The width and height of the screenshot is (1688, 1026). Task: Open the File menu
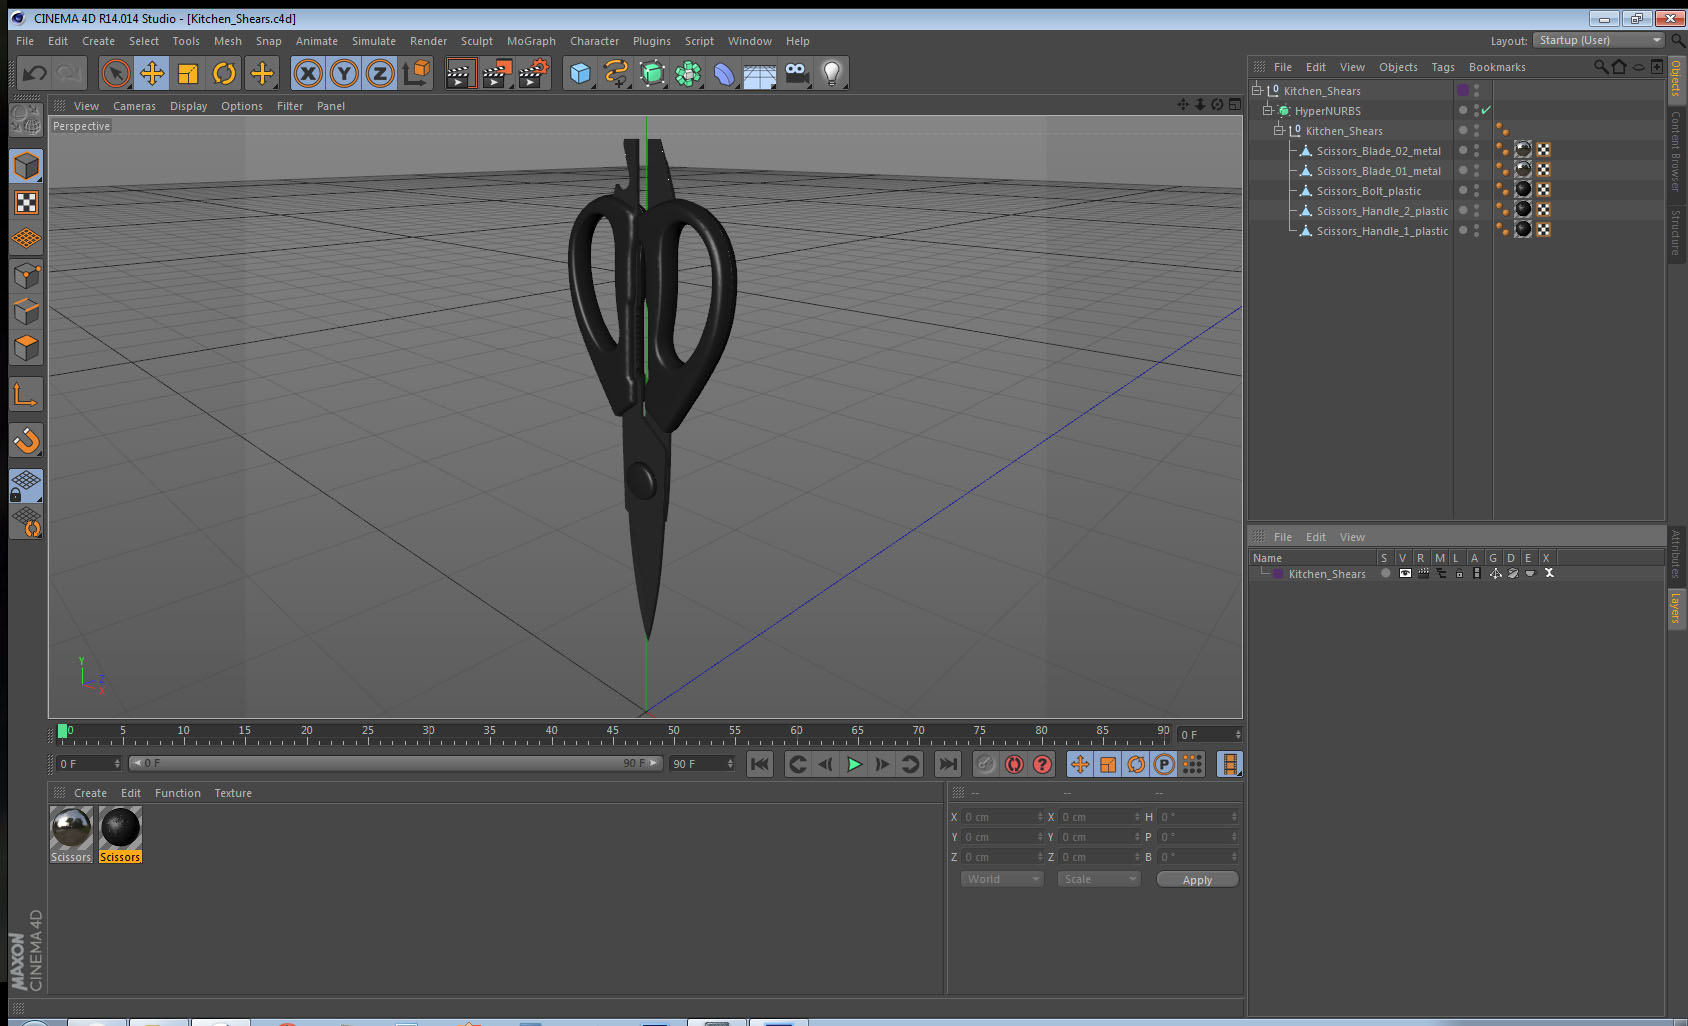click(25, 41)
